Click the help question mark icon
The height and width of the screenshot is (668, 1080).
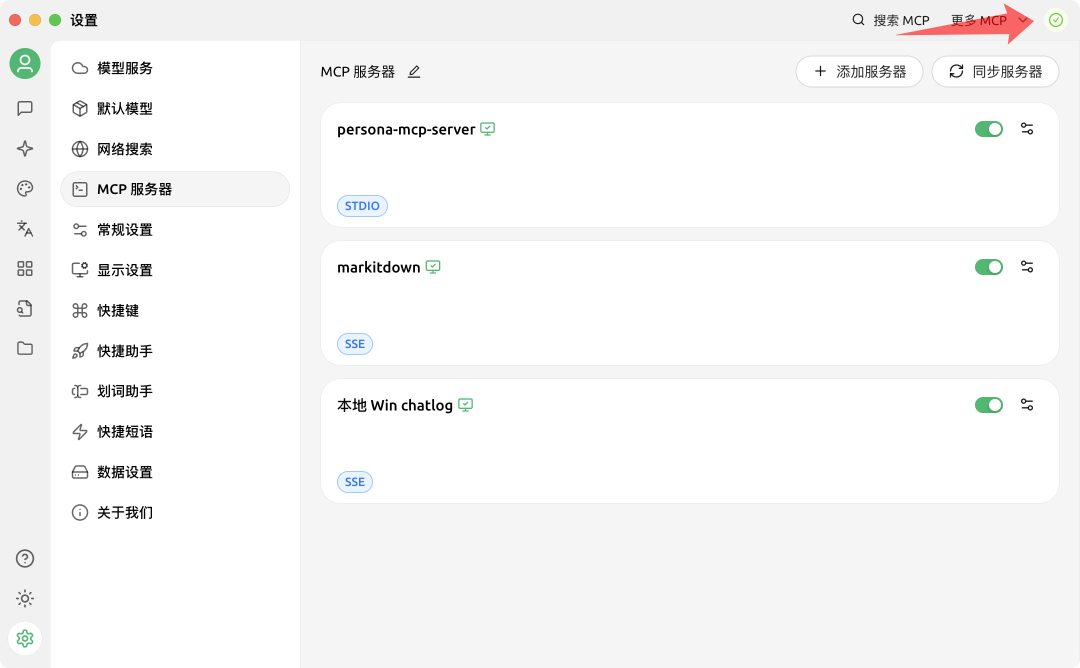[x=25, y=559]
